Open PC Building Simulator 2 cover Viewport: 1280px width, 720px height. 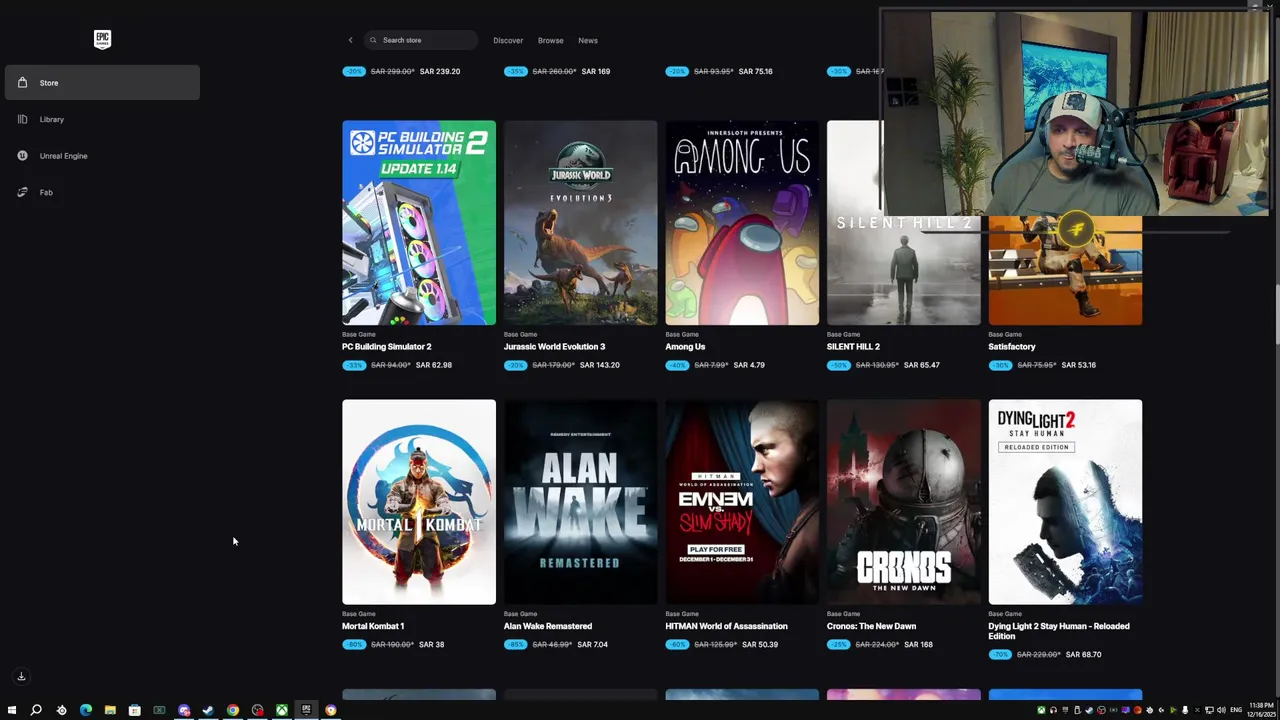point(419,223)
